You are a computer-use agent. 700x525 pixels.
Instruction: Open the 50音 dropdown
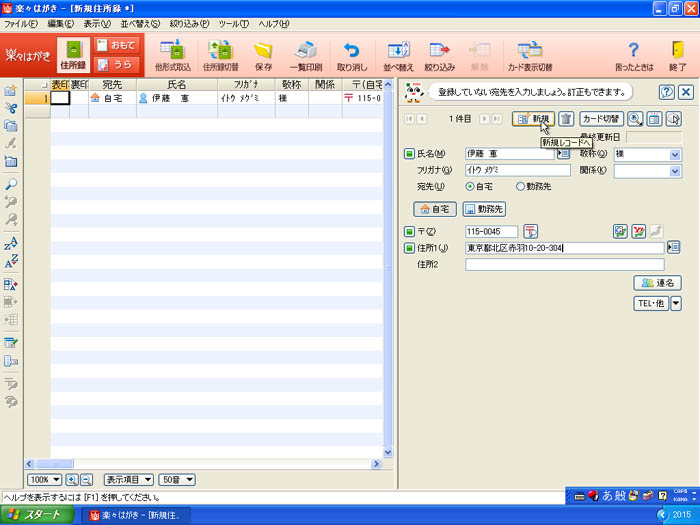point(177,480)
